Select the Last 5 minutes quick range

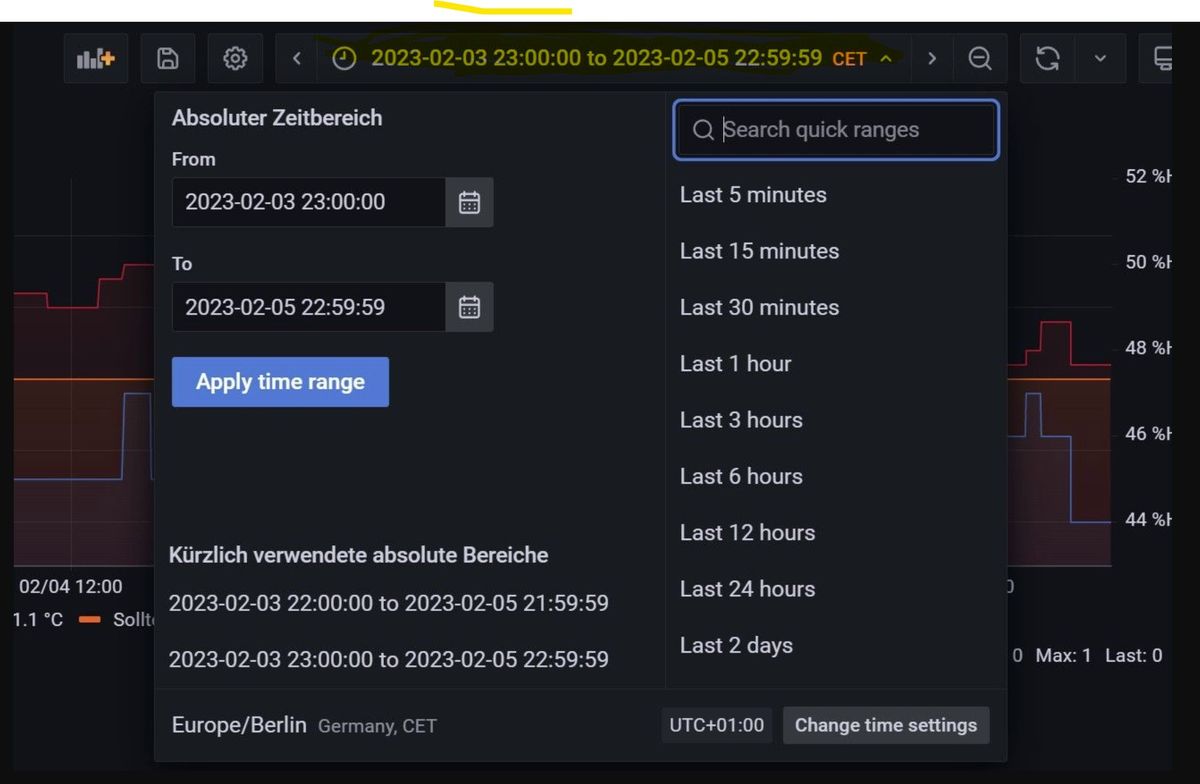(753, 195)
